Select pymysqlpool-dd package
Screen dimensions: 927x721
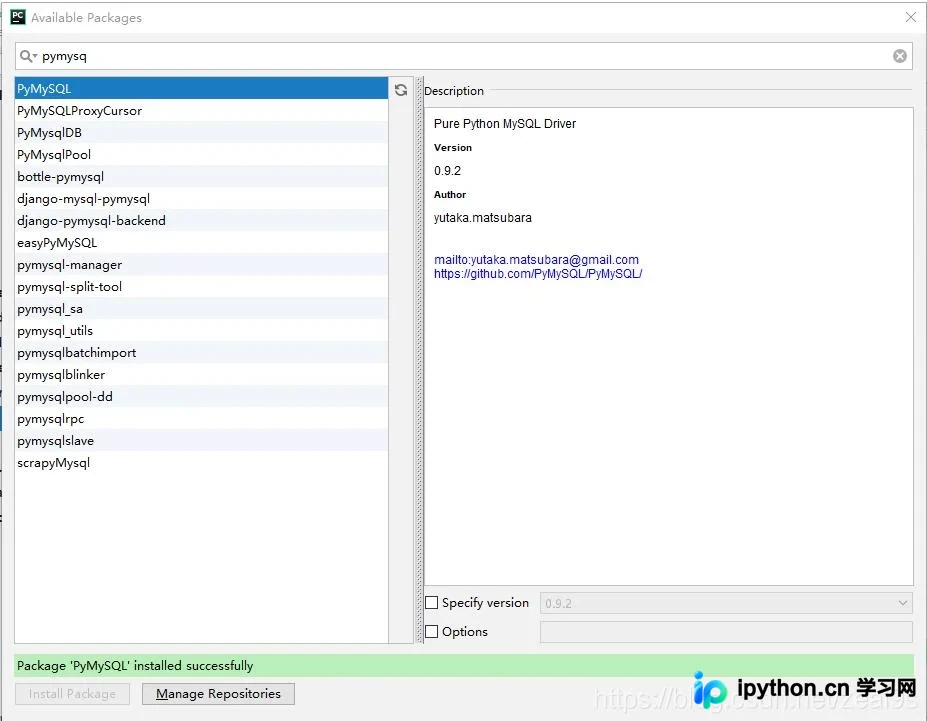[201, 397]
